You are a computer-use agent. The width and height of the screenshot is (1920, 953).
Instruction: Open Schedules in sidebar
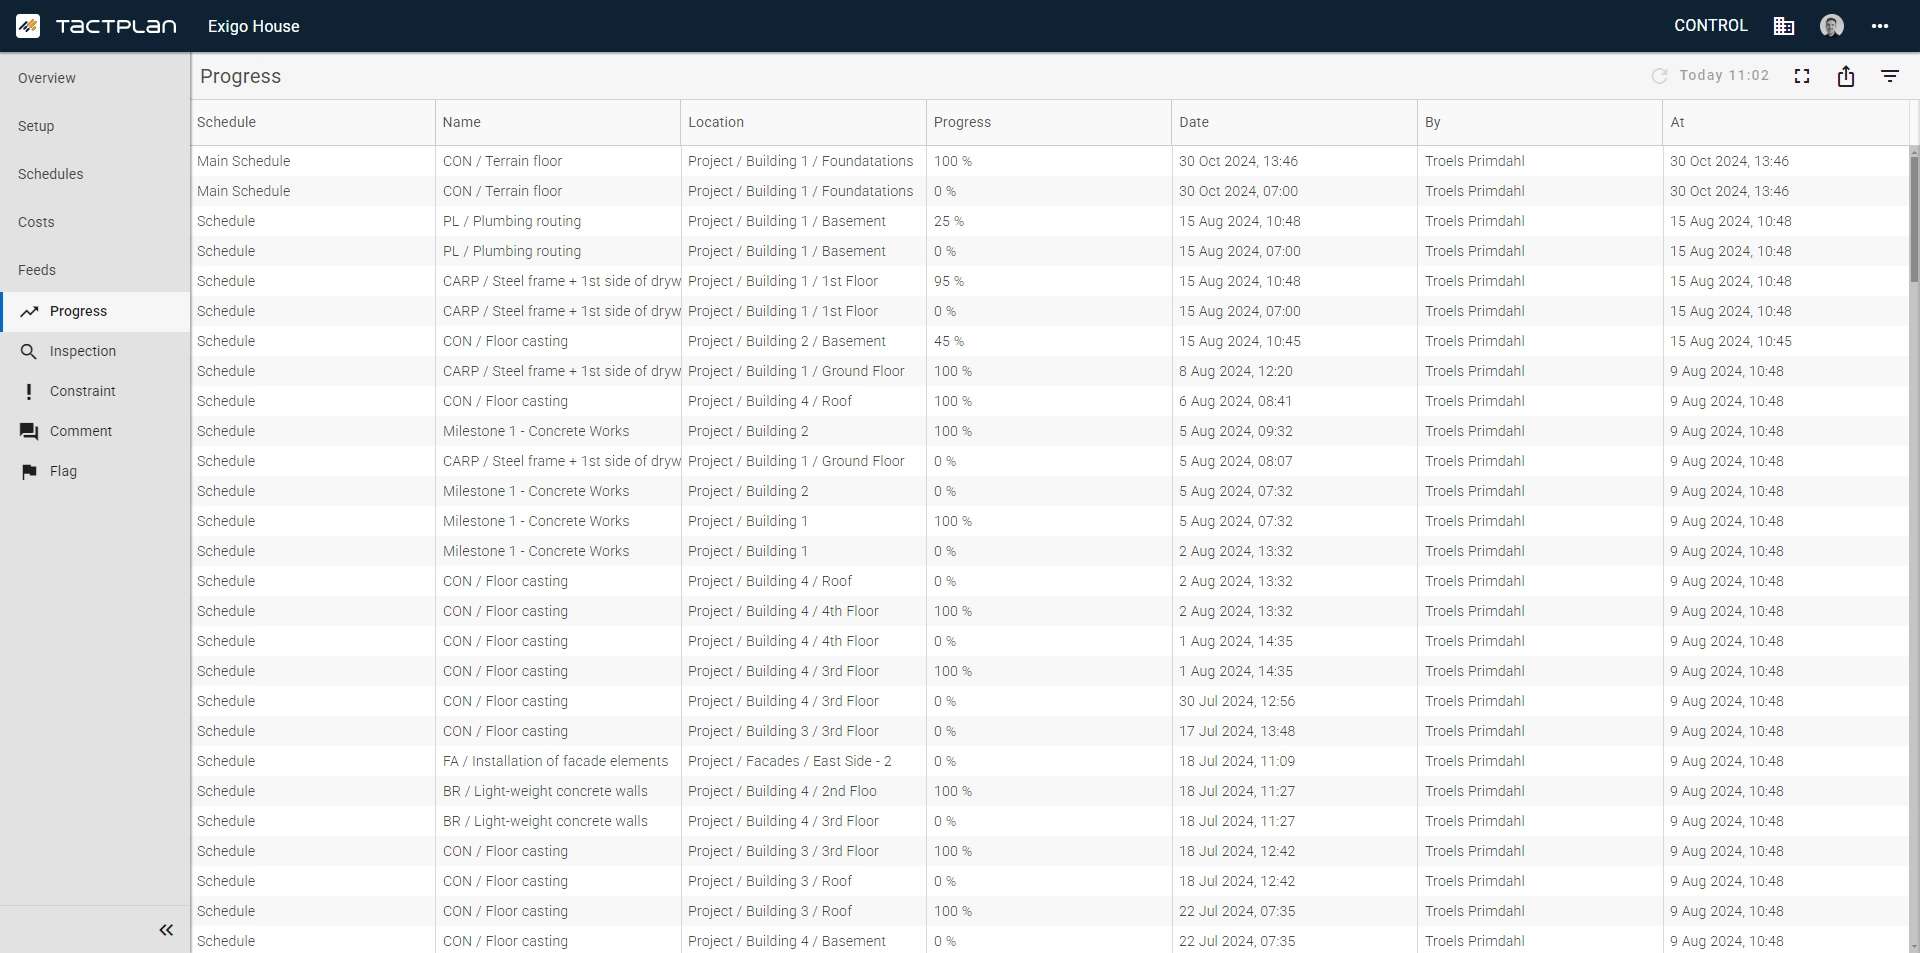(x=50, y=174)
